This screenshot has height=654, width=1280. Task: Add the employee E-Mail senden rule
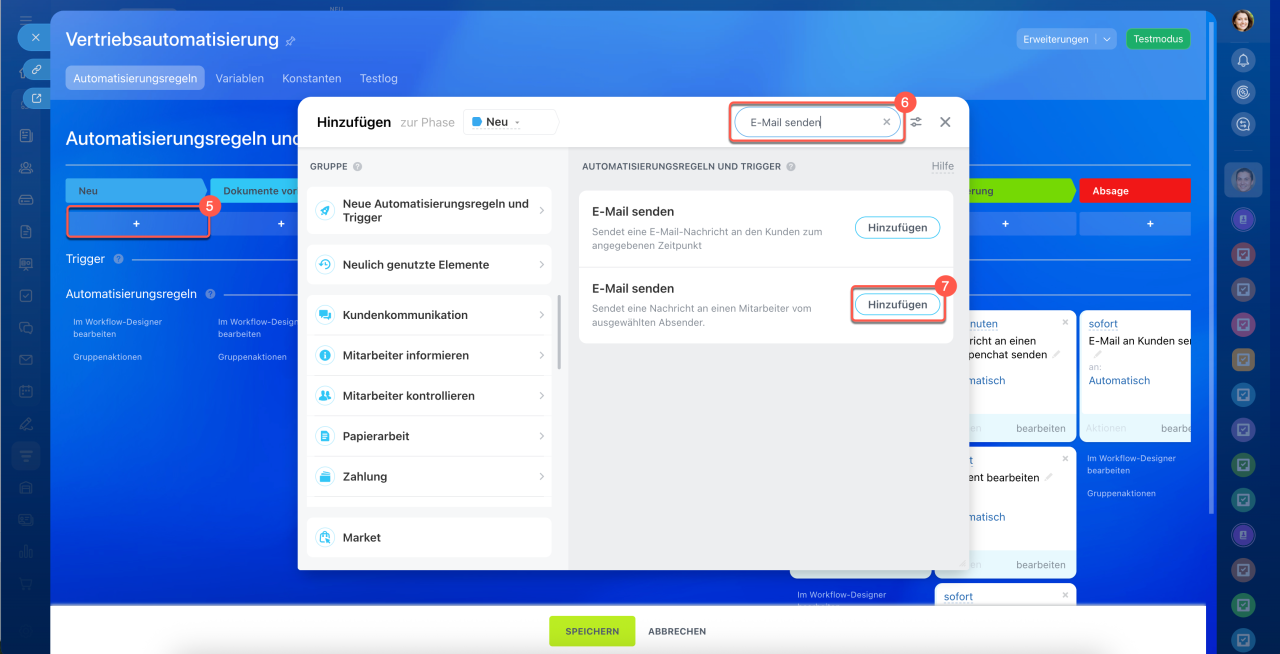point(897,304)
